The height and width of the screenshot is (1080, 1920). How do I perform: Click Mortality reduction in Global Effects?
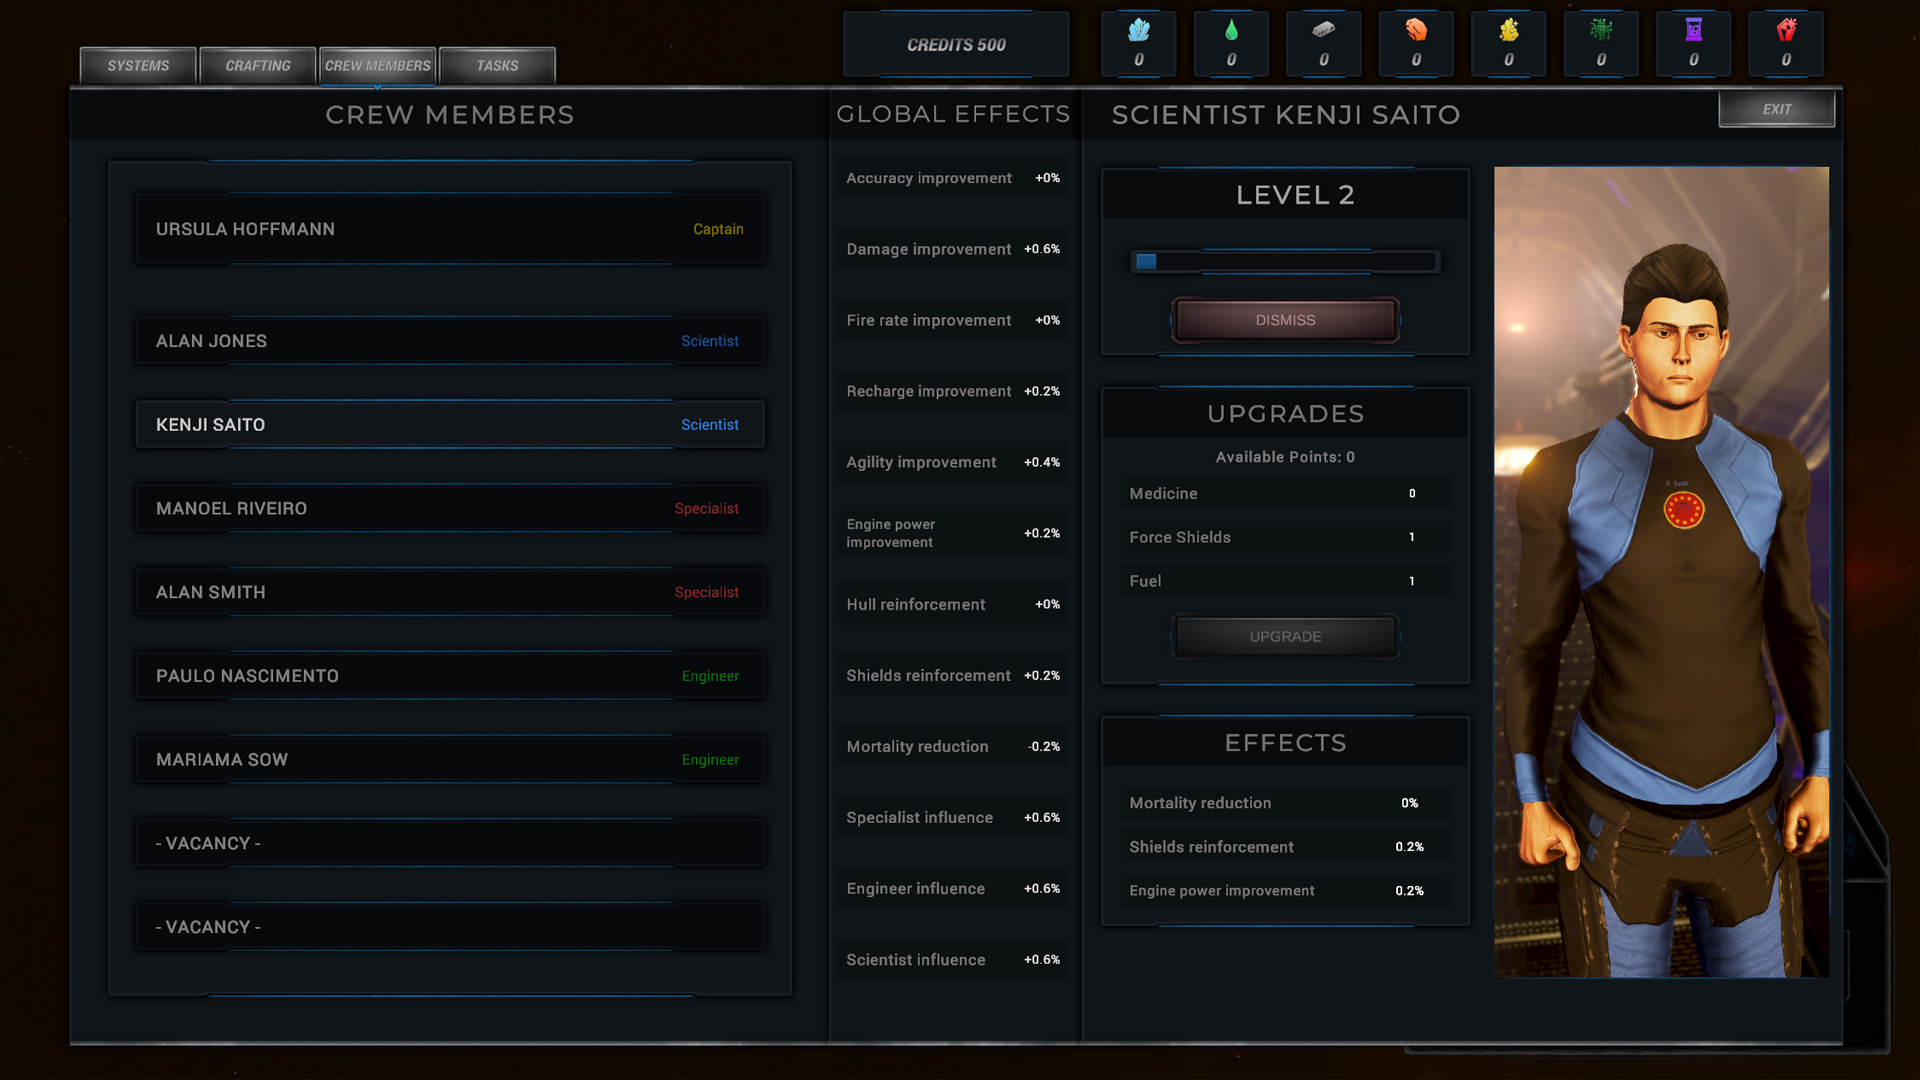coord(953,746)
